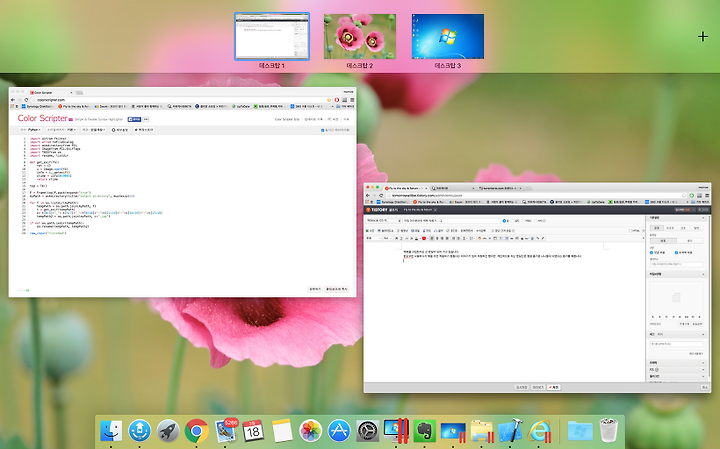Image resolution: width=720 pixels, height=449 pixels.
Task: Click the red-checked save button at bottom
Action: (554, 387)
